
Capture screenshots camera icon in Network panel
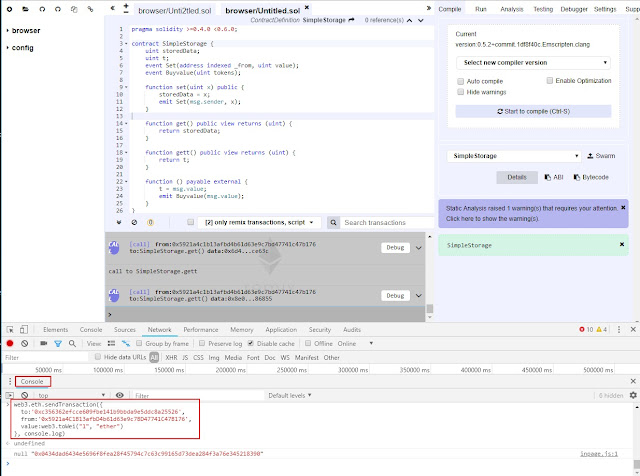(x=43, y=343)
